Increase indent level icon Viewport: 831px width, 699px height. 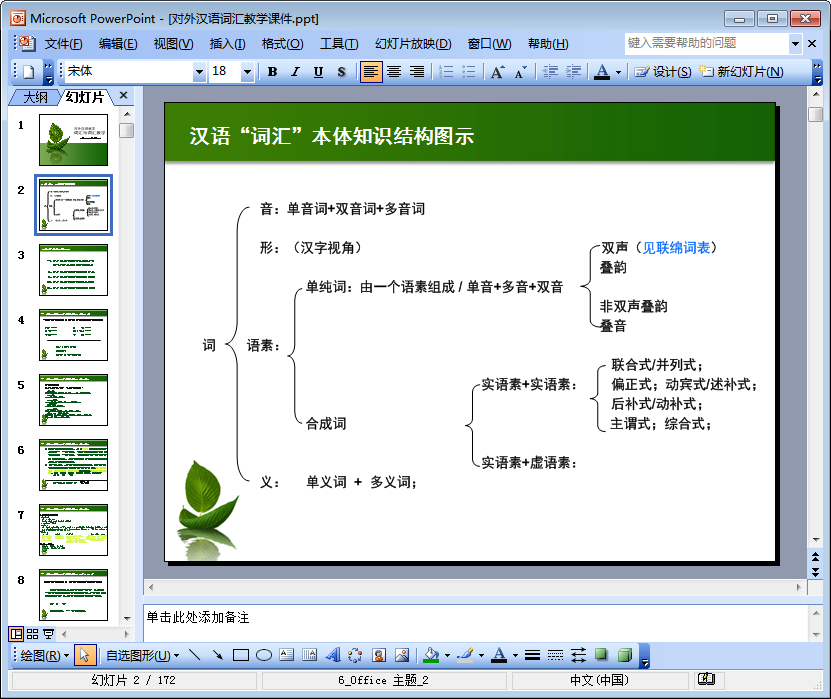[x=573, y=72]
